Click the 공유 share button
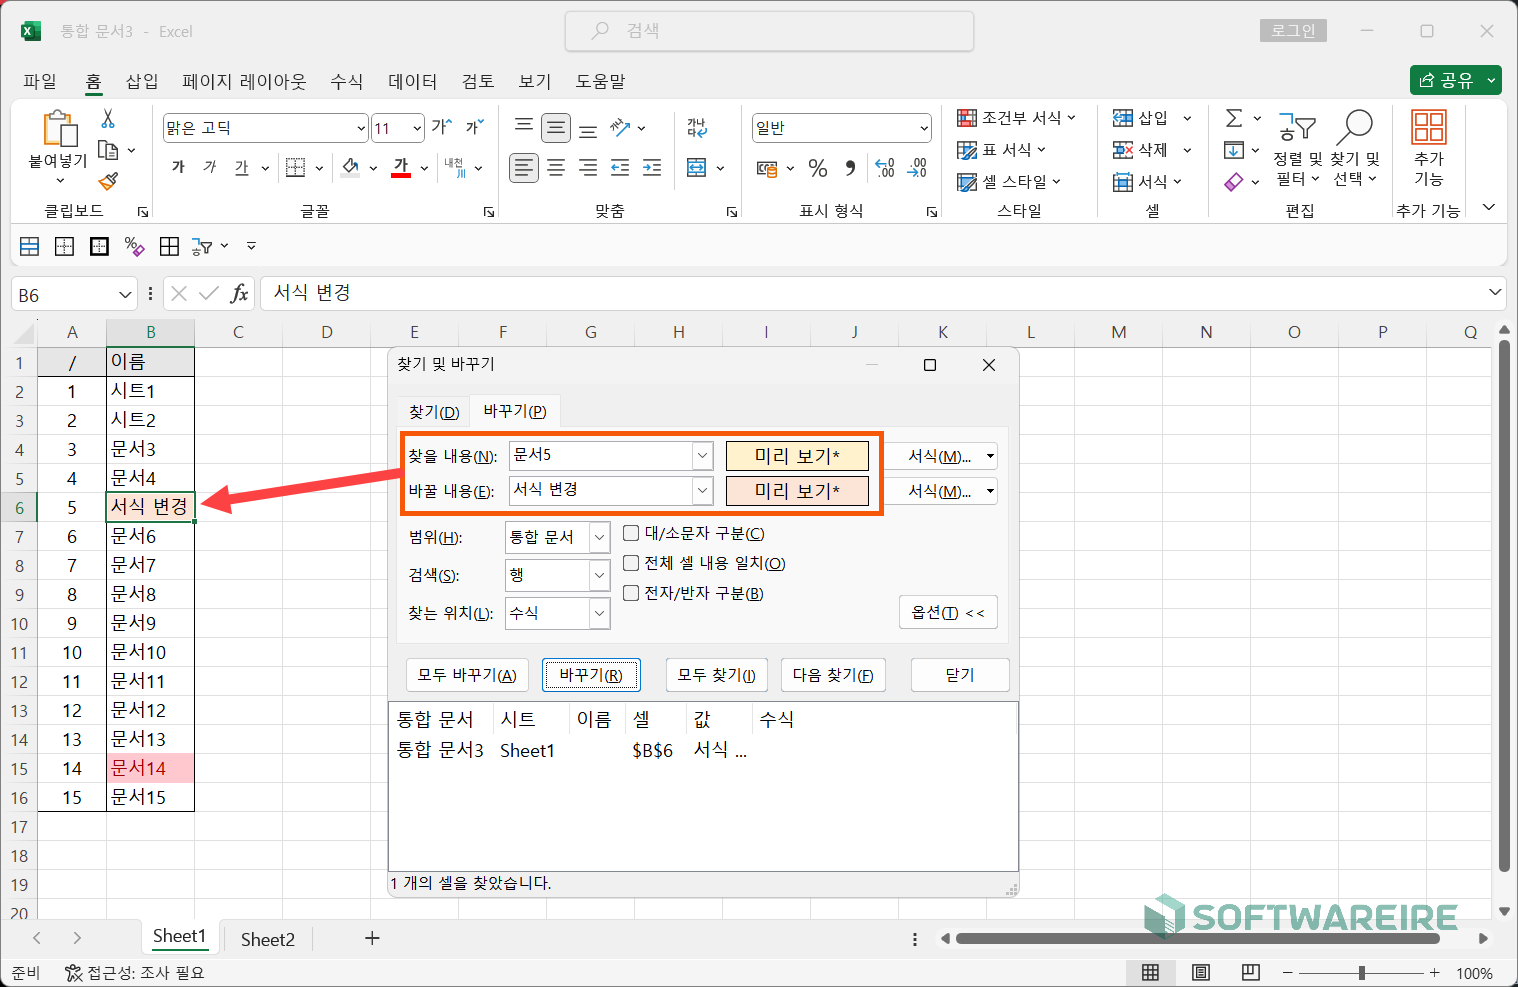The image size is (1518, 987). (1456, 80)
